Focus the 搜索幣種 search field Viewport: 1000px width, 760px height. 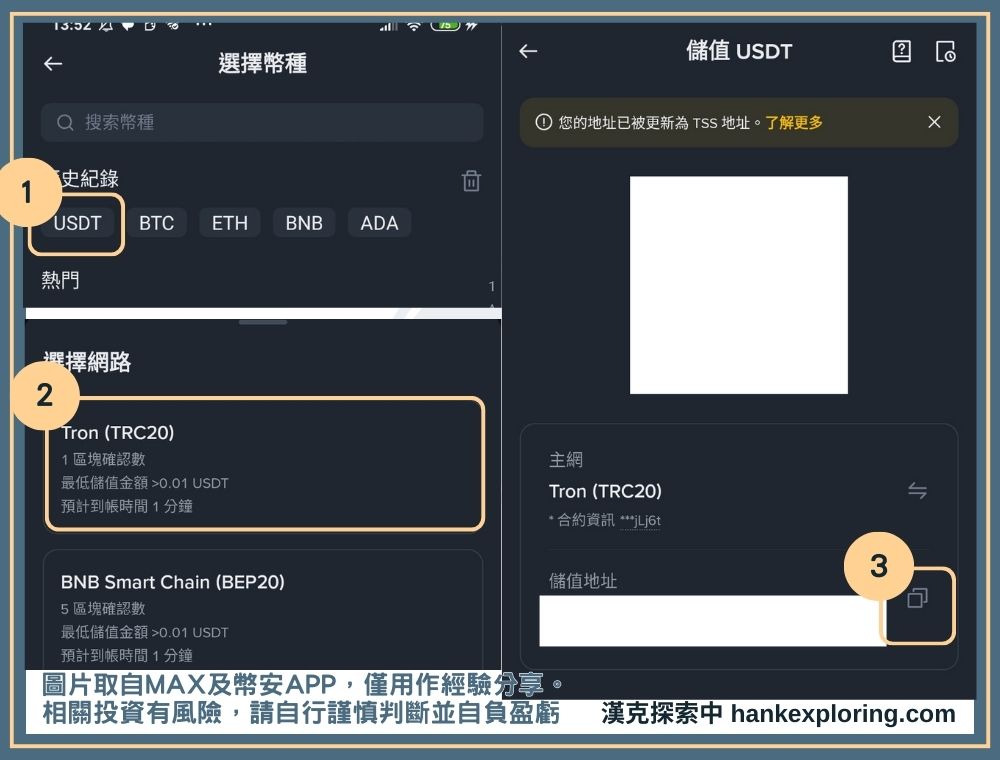click(262, 122)
